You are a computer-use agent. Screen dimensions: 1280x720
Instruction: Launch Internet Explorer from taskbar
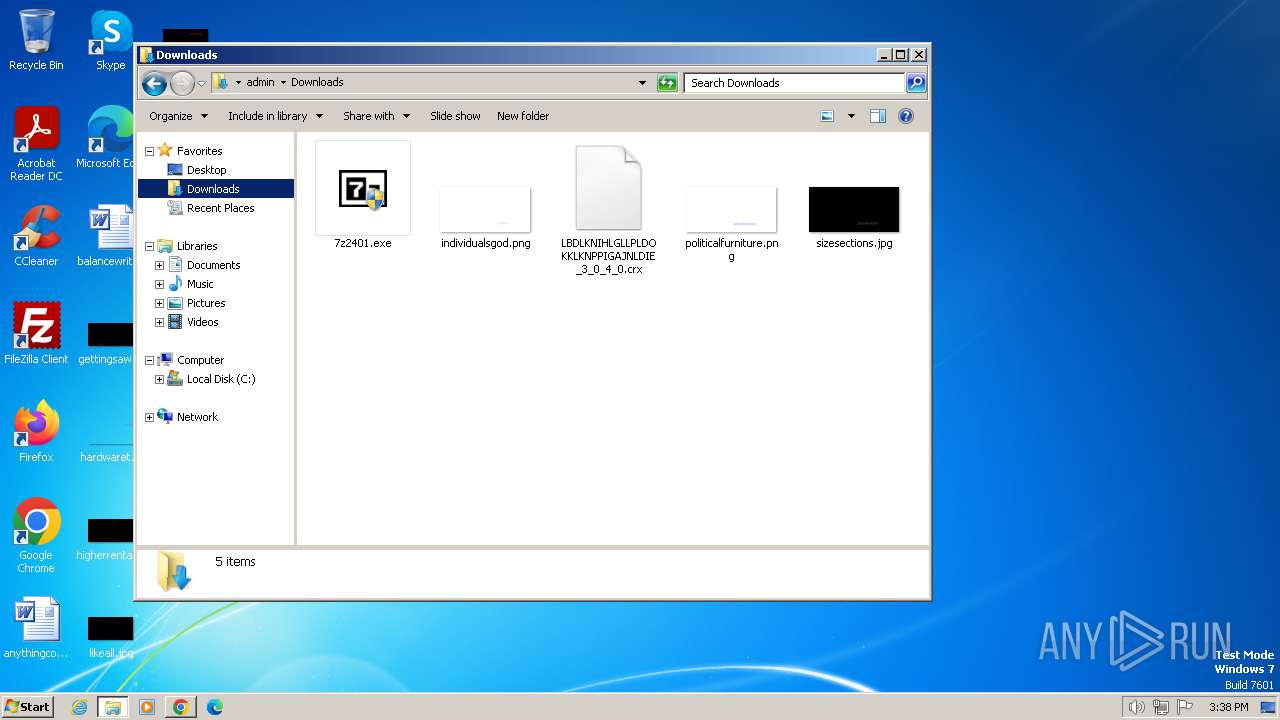(80, 707)
